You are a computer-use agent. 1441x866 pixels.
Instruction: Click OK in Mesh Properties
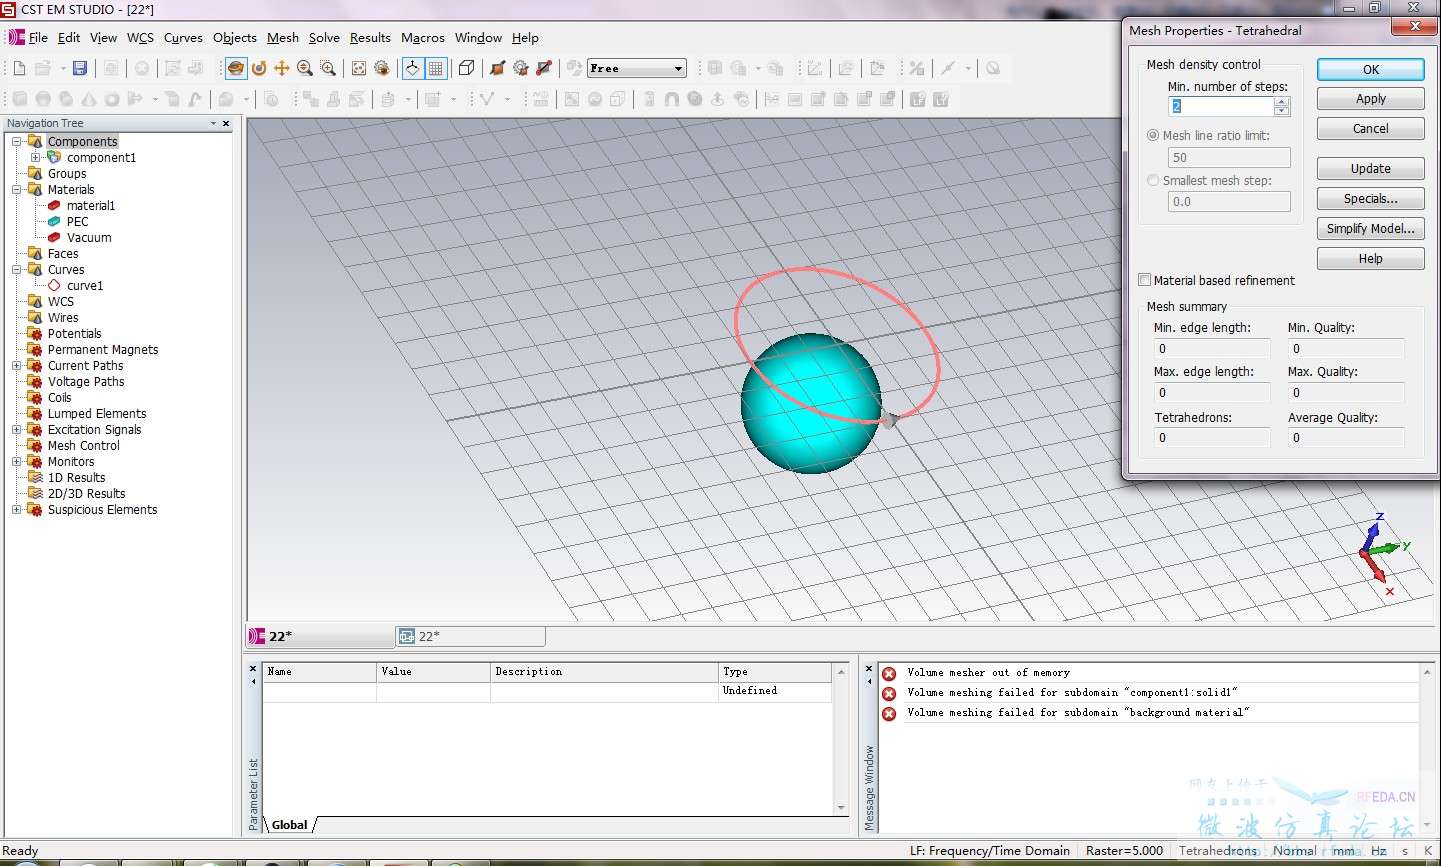point(1370,69)
